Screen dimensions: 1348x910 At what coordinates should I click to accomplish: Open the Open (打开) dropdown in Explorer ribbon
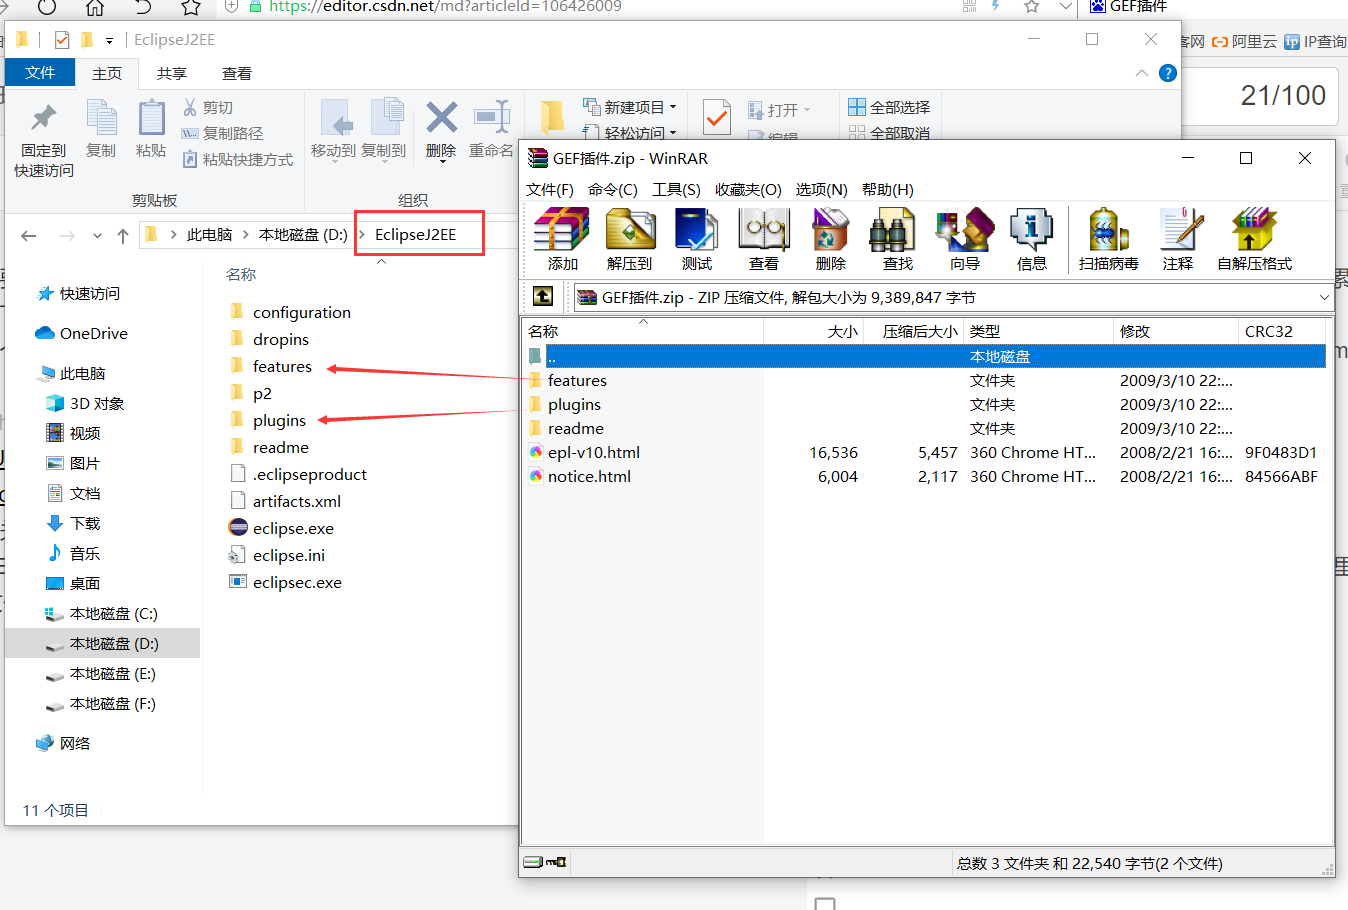point(779,110)
